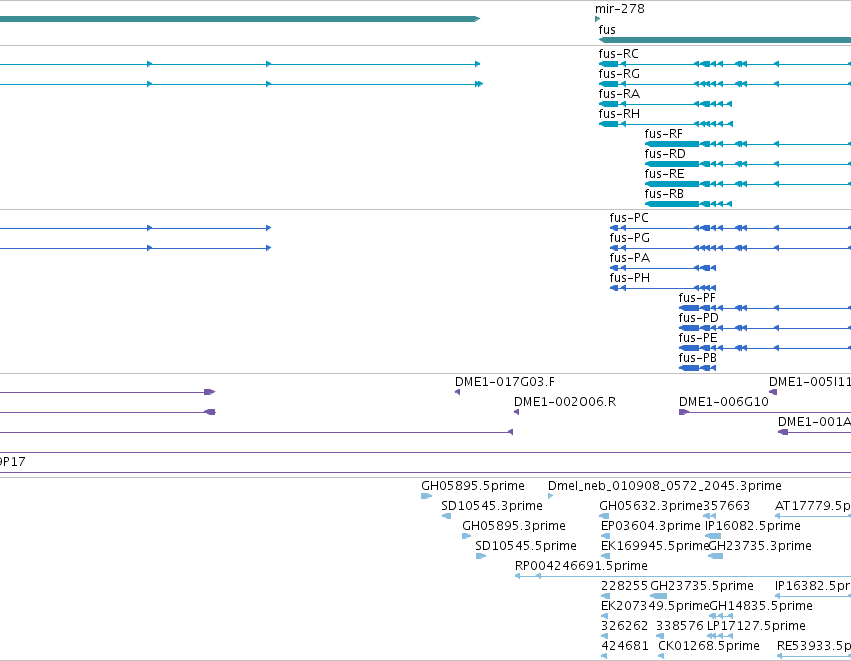
Task: Select the fus-RD transcript label
Action: click(665, 154)
